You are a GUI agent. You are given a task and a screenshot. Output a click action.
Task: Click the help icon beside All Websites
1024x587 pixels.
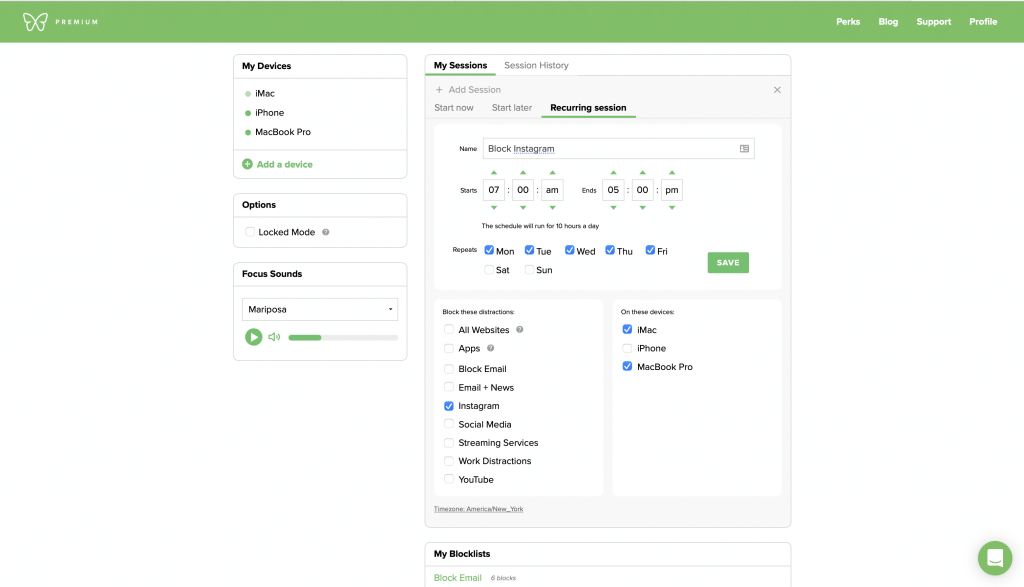pyautogui.click(x=519, y=330)
